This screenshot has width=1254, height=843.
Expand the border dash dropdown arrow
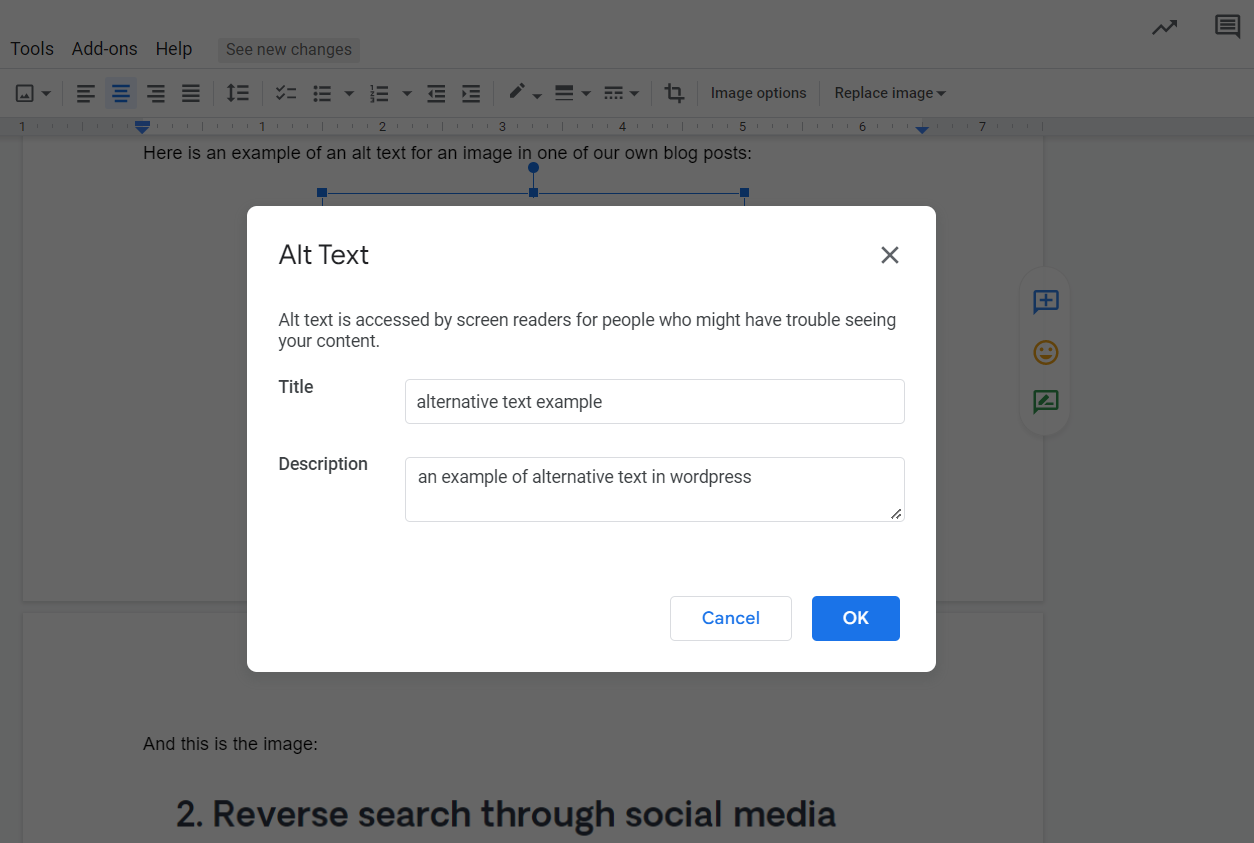point(635,94)
